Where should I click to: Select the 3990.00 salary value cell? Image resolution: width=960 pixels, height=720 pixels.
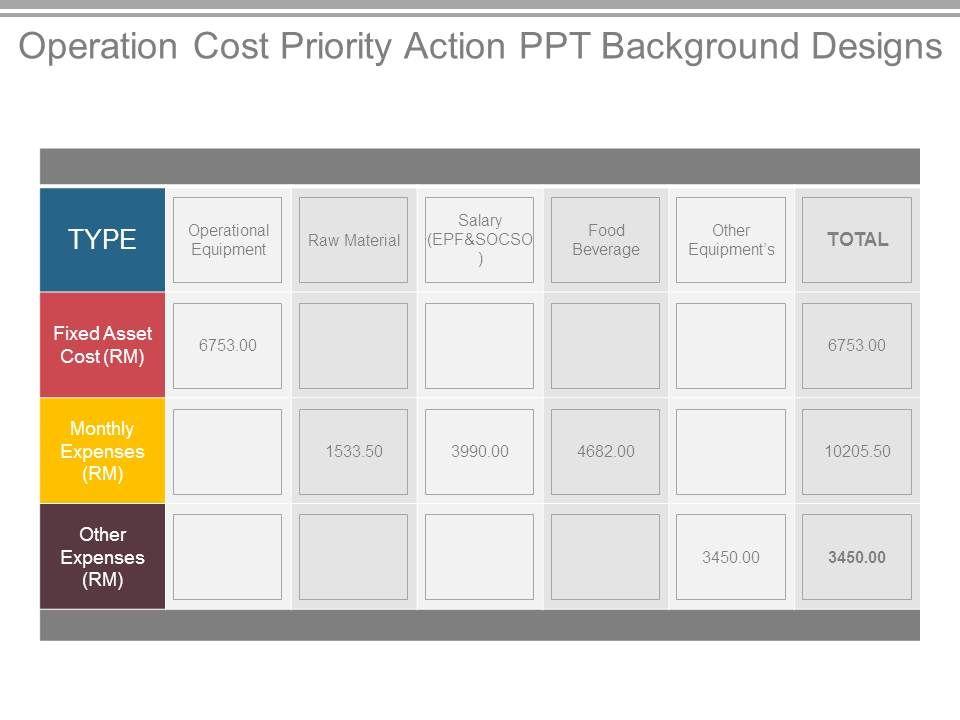[479, 452]
